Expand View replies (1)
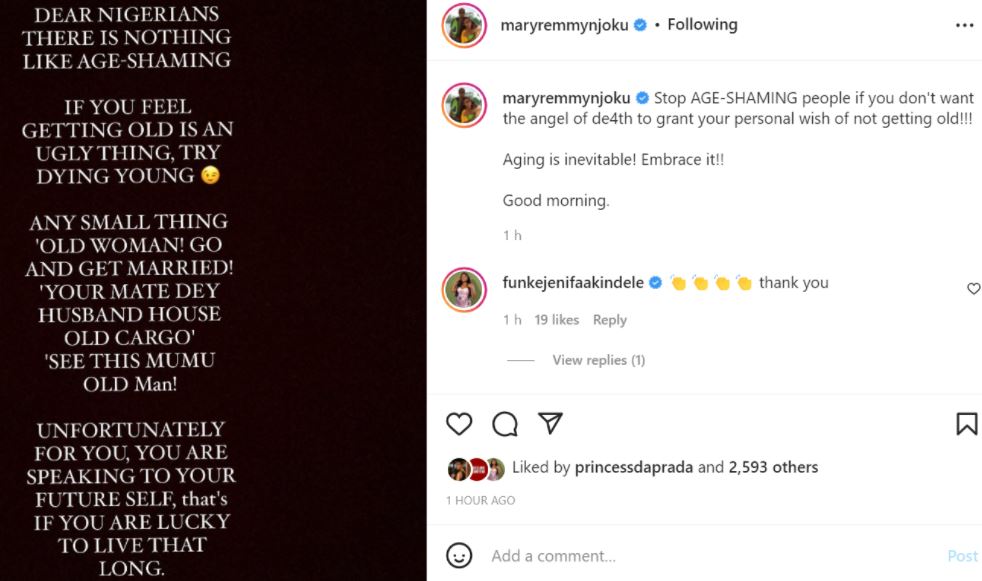Image resolution: width=982 pixels, height=581 pixels. (598, 360)
